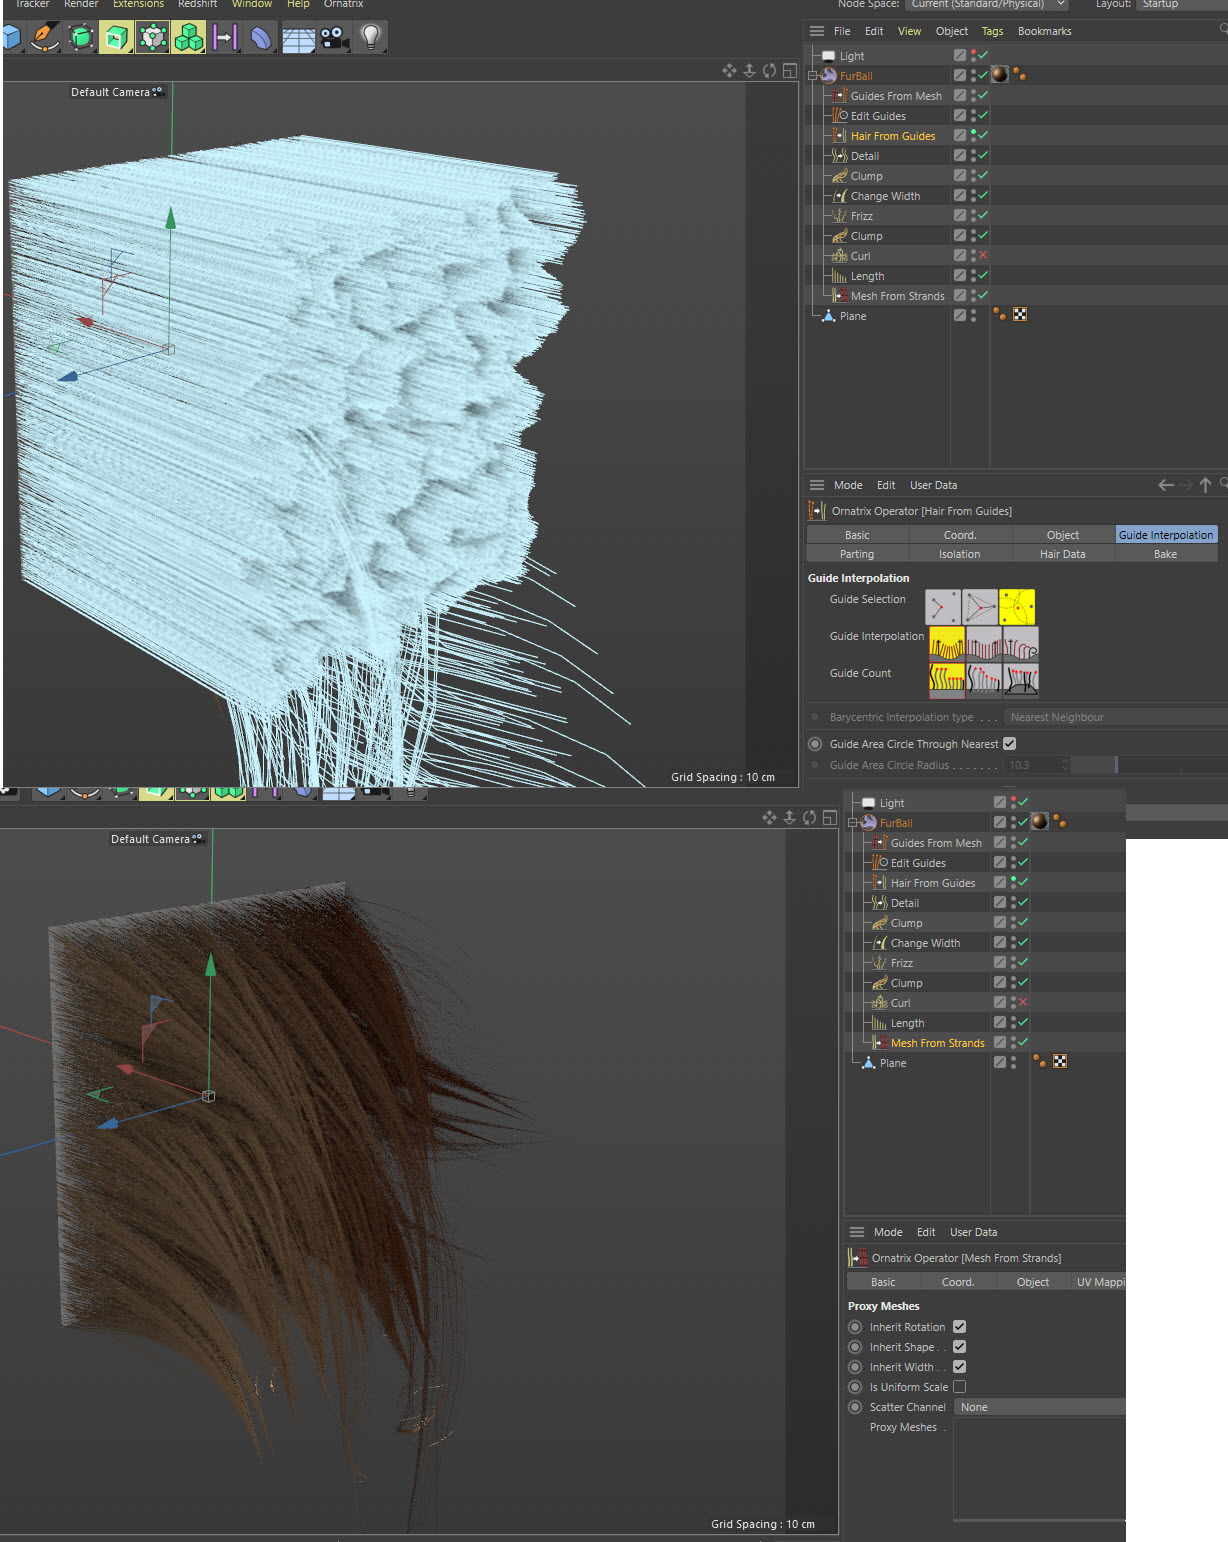
Task: Click the attribute manager back arrow
Action: tap(1165, 485)
